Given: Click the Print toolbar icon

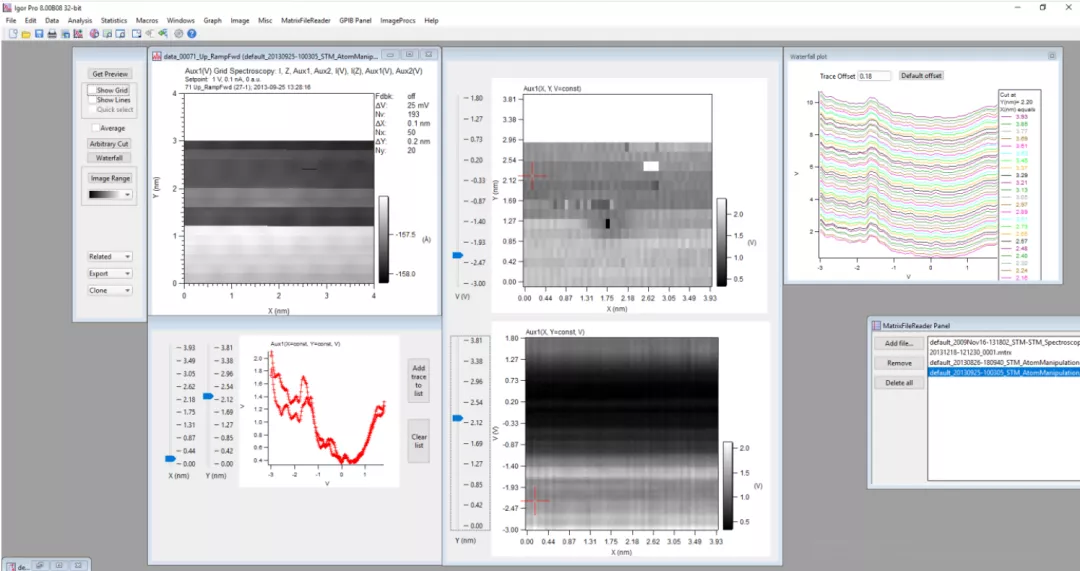Looking at the screenshot, I should (x=52, y=33).
